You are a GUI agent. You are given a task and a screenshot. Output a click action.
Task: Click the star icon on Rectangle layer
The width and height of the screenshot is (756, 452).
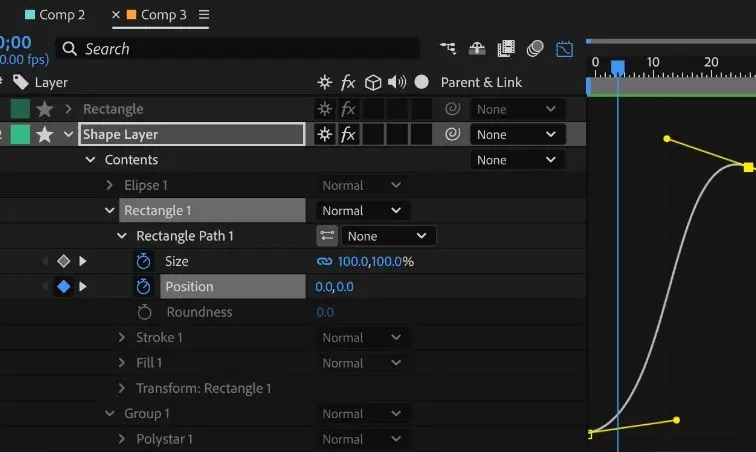[x=44, y=109]
